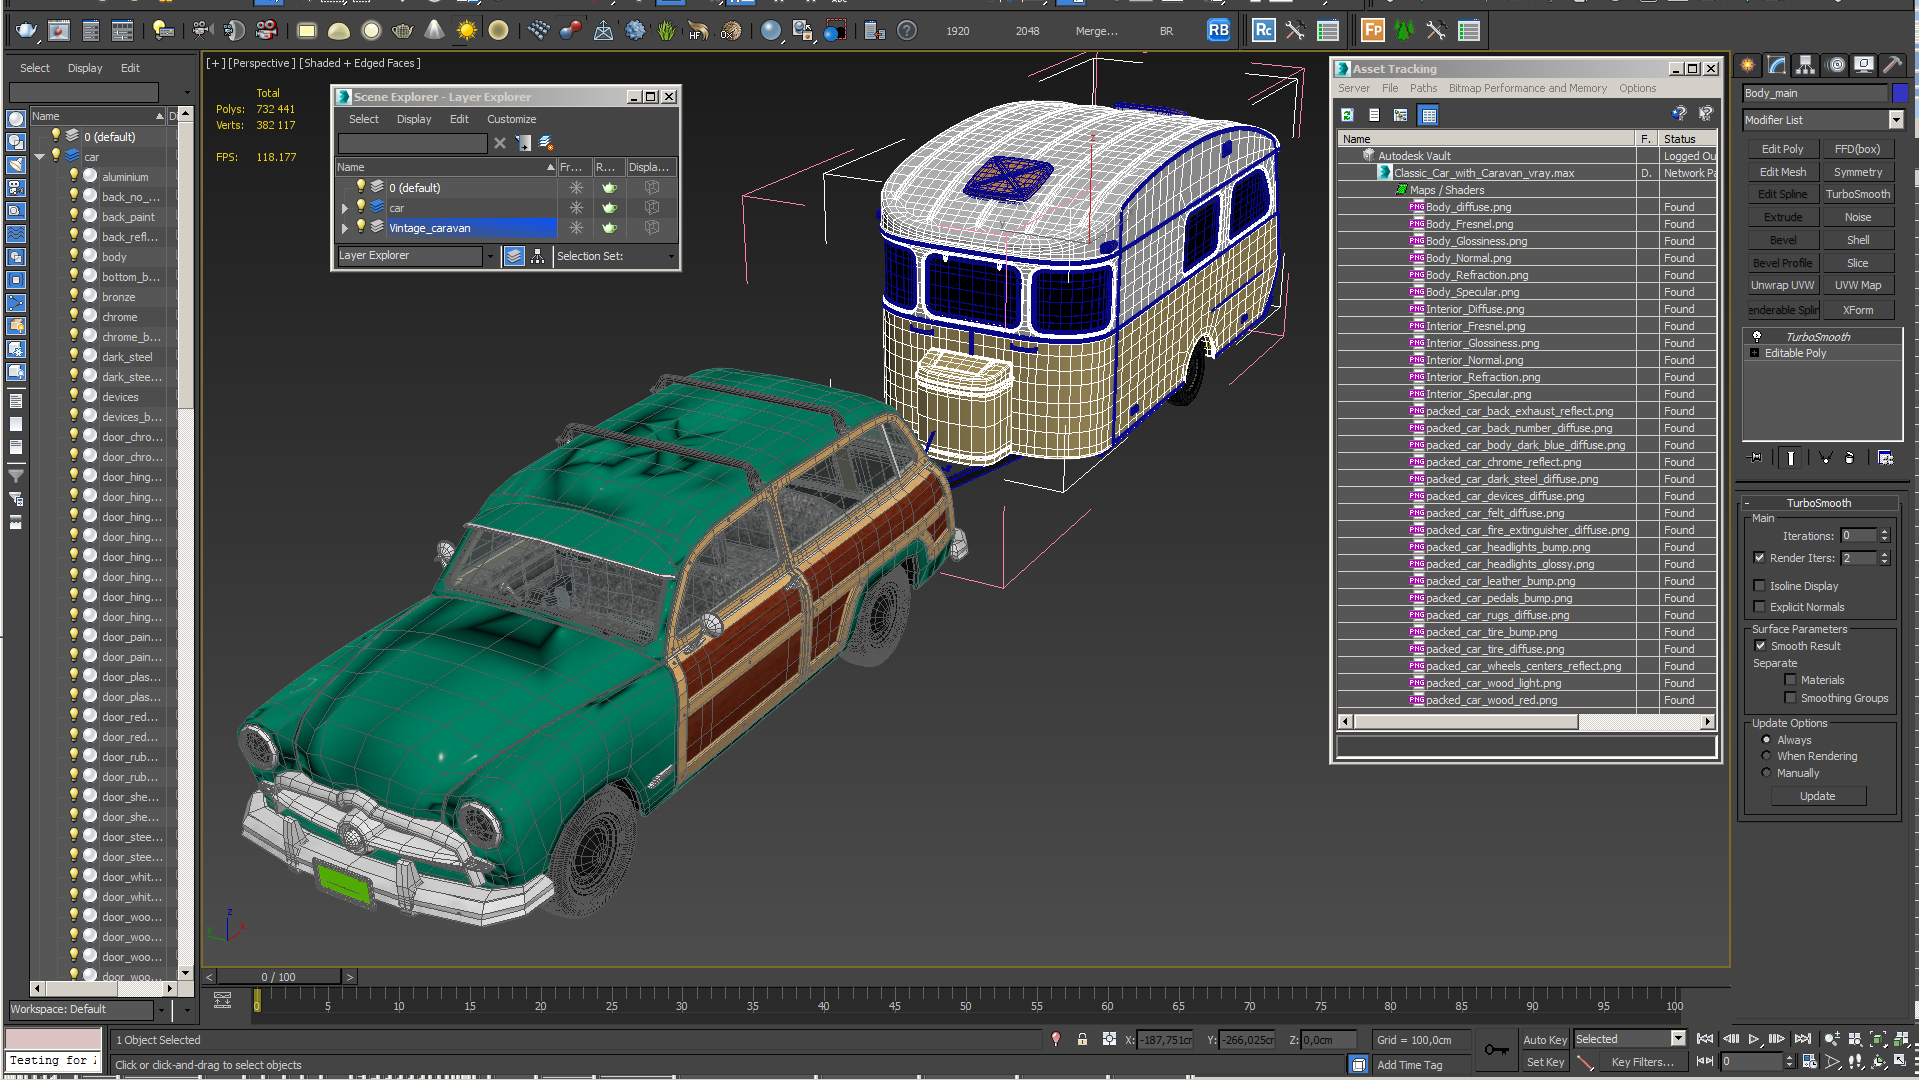The height and width of the screenshot is (1080, 1920).
Task: Click the Symmetry modifier button
Action: pos(1857,172)
